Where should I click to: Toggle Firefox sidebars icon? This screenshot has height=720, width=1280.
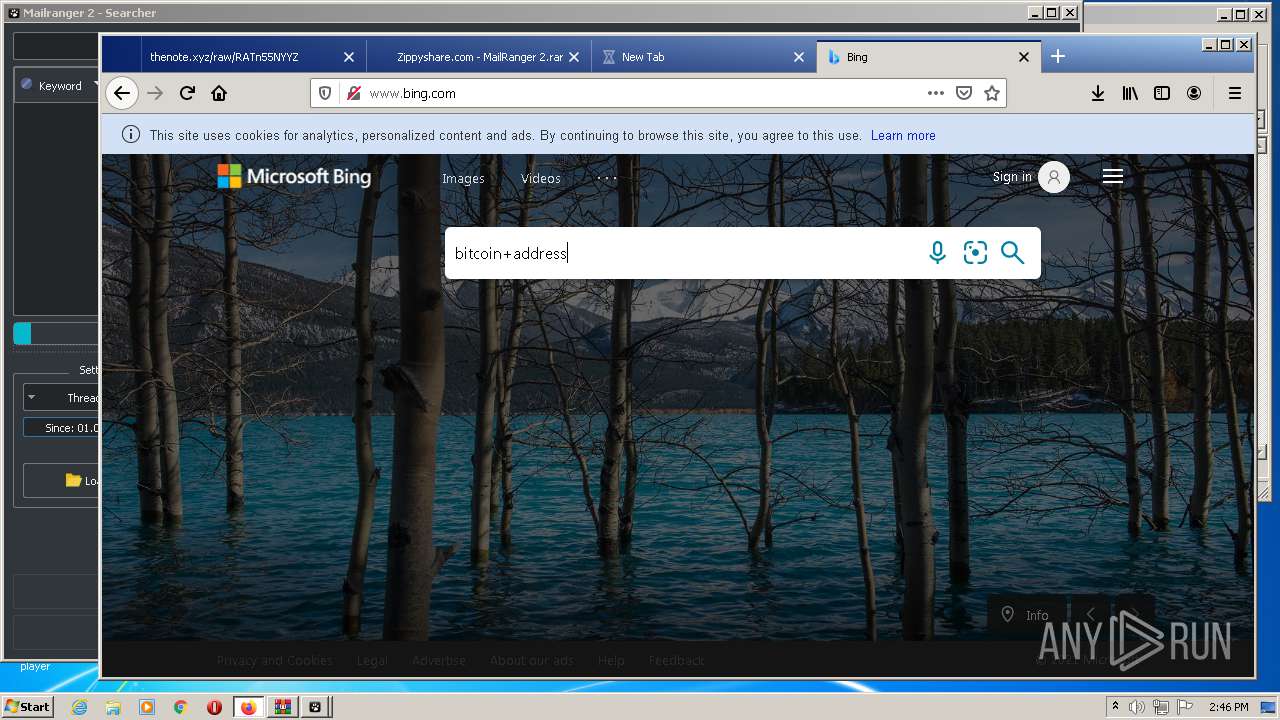[x=1162, y=93]
